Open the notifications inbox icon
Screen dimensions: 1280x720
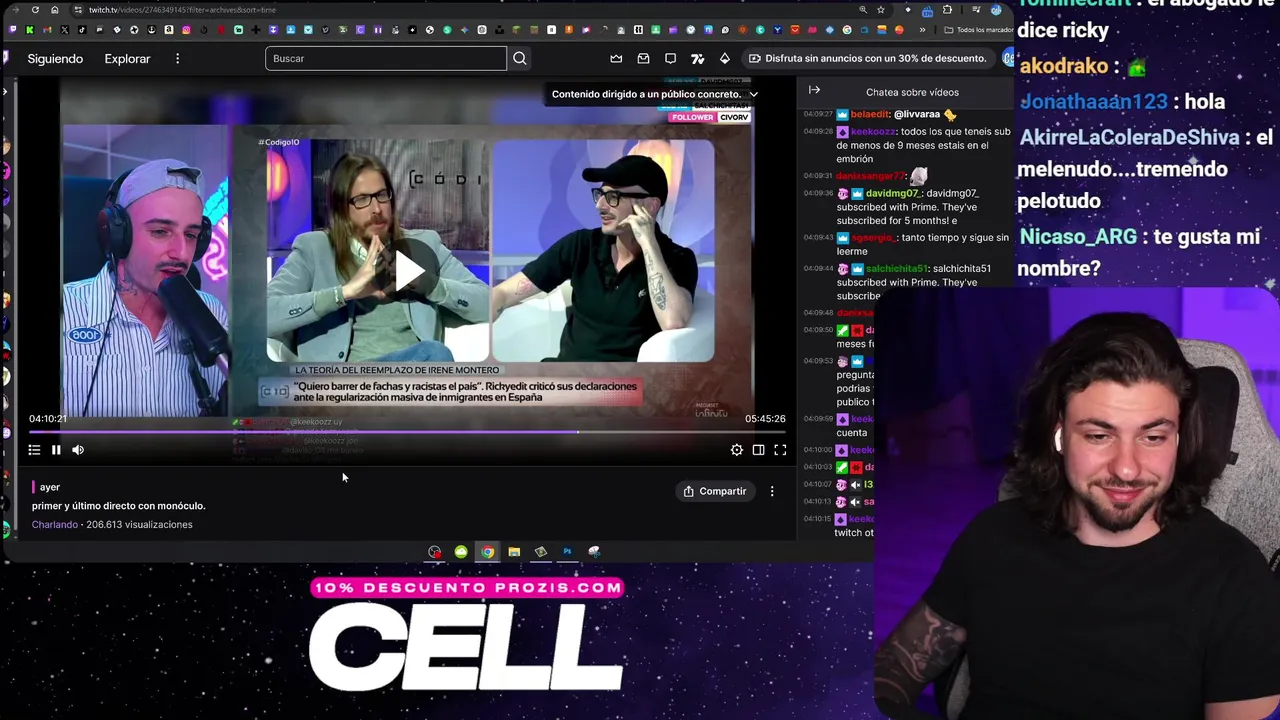643,58
